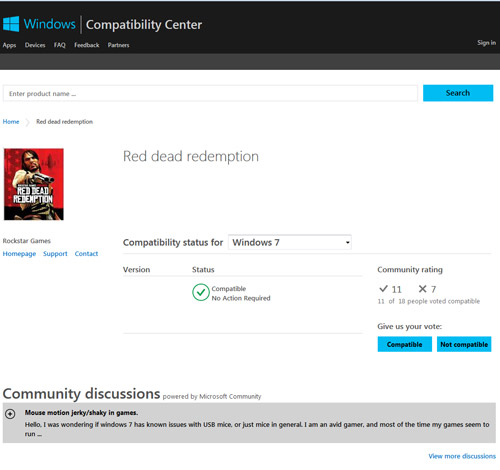This screenshot has height=470, width=500.
Task: Click the Version column header
Action: (x=137, y=270)
